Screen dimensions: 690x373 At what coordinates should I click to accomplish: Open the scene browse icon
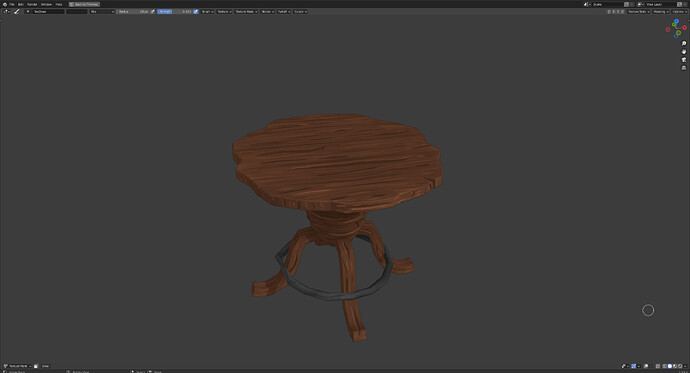(x=586, y=4)
